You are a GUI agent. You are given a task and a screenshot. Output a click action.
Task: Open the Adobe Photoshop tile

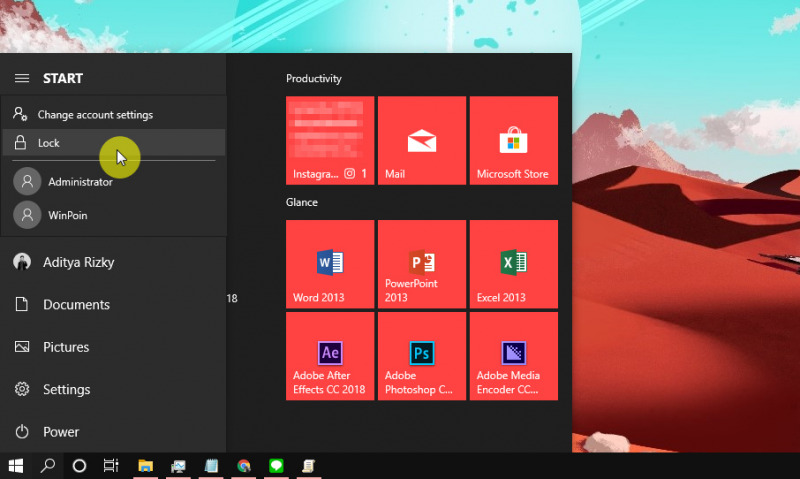coord(422,356)
